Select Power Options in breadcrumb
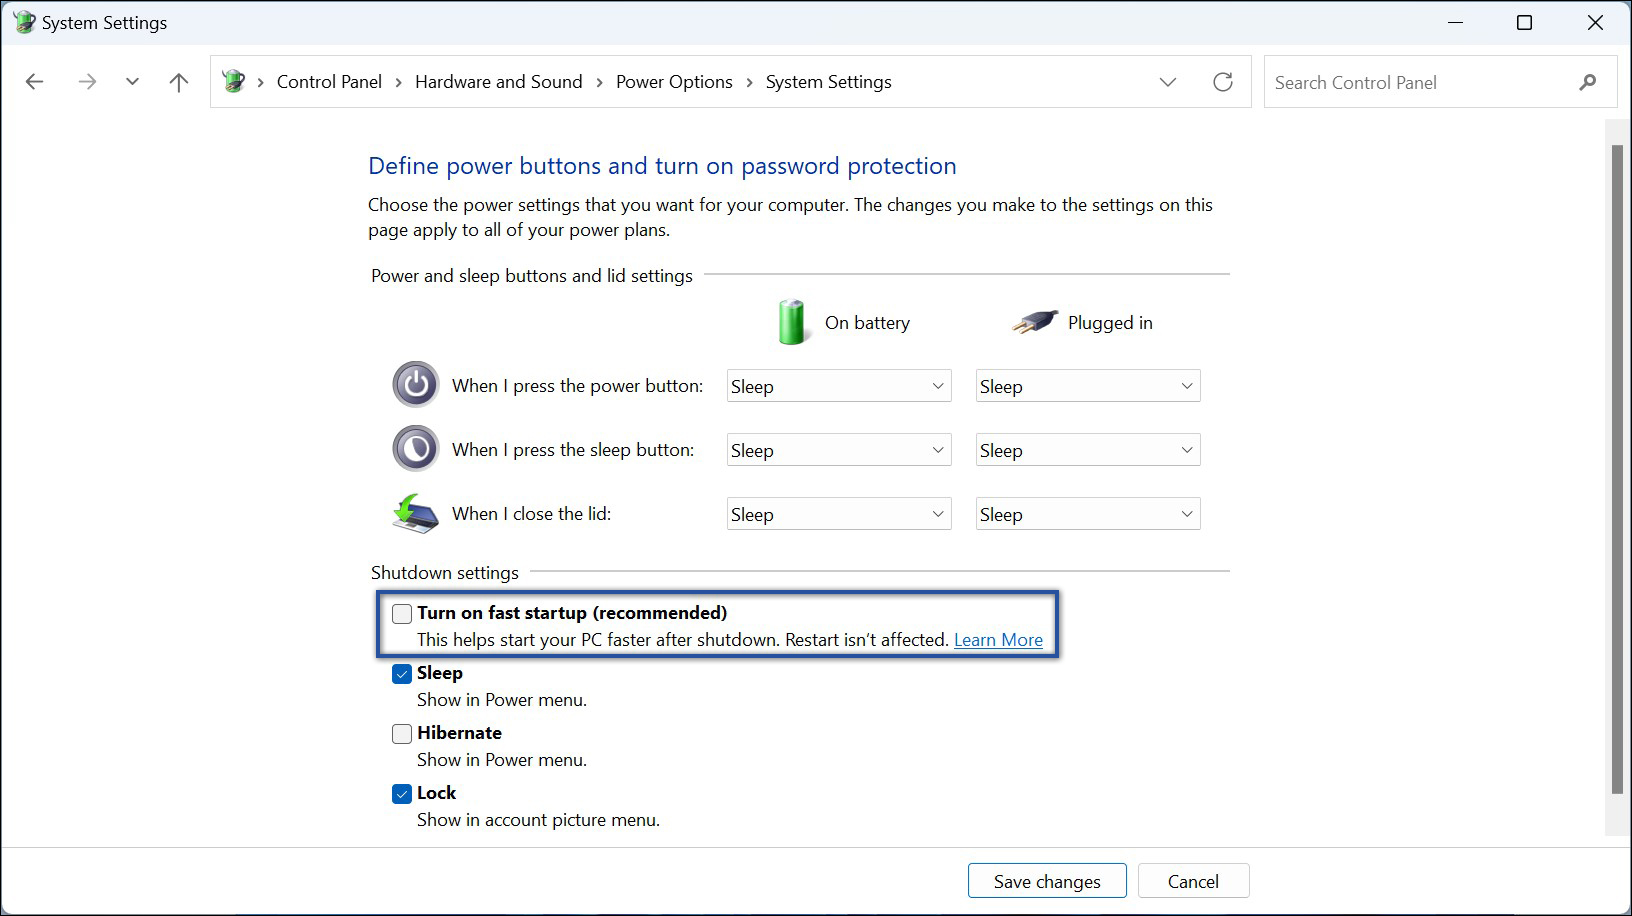 pyautogui.click(x=674, y=82)
